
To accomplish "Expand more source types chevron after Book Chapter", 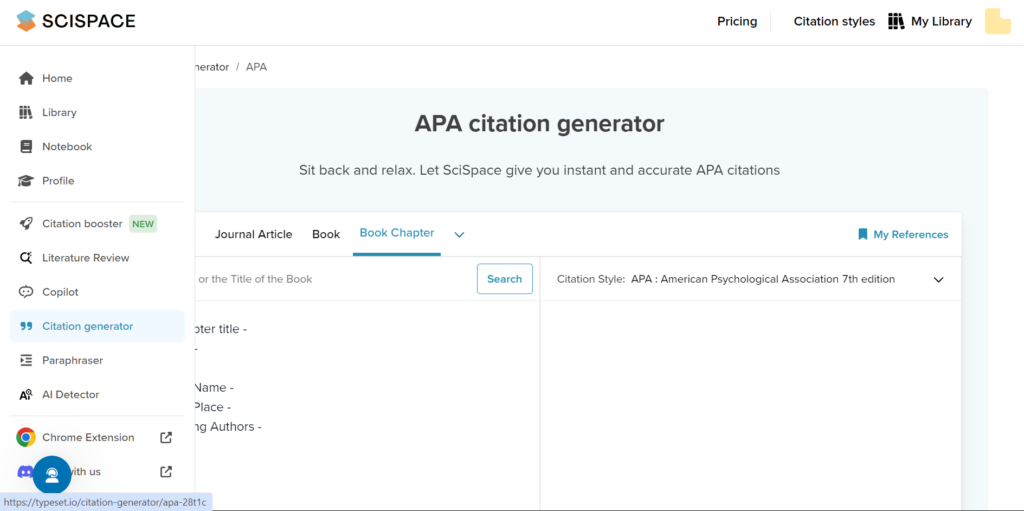I will coord(459,235).
